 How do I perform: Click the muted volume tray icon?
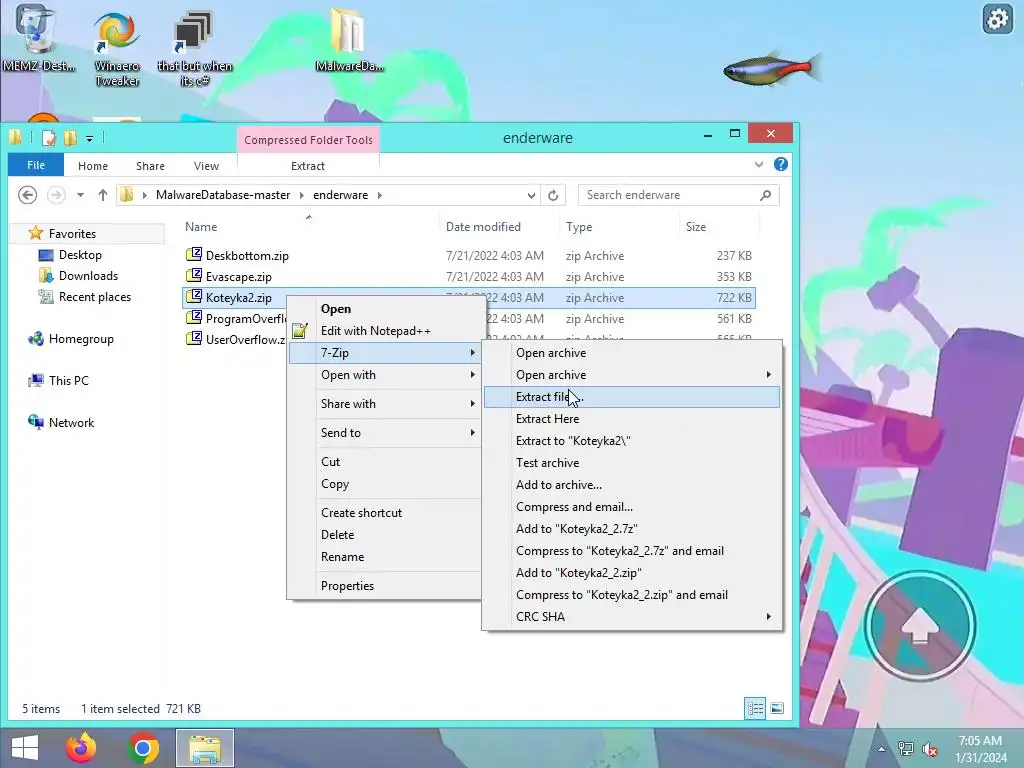tap(929, 749)
